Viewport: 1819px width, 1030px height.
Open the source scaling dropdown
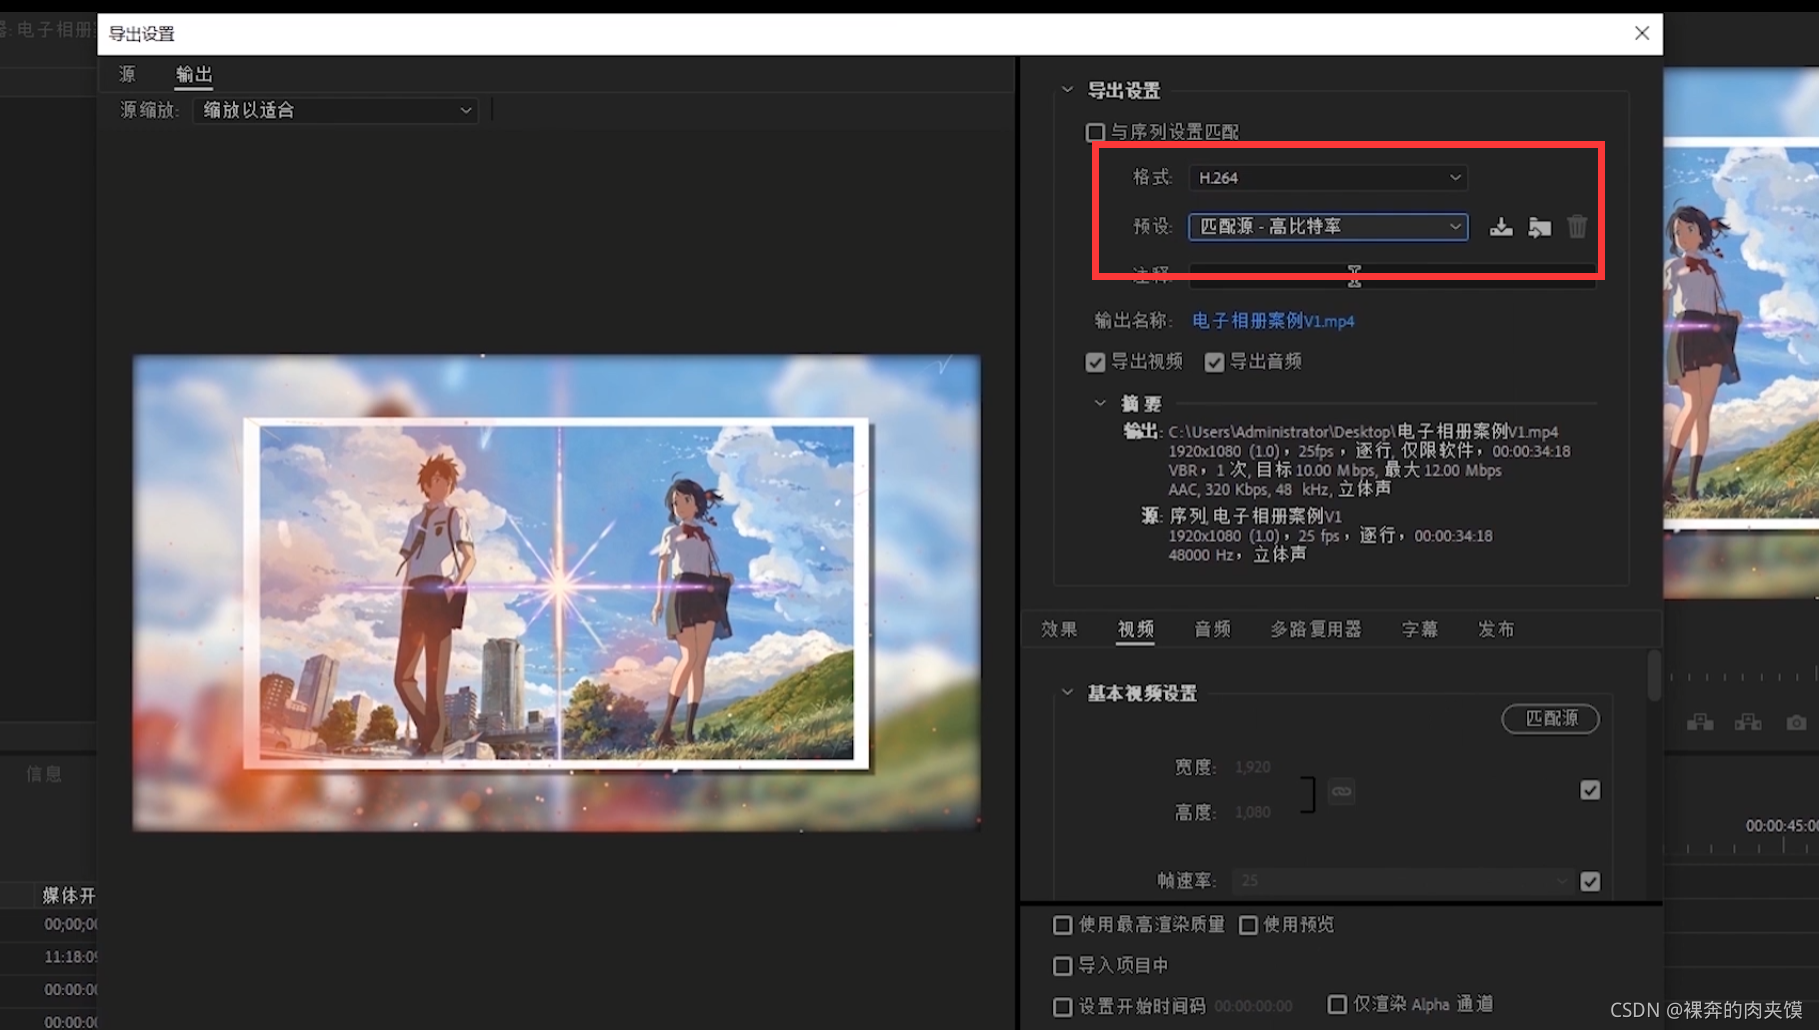click(x=337, y=110)
